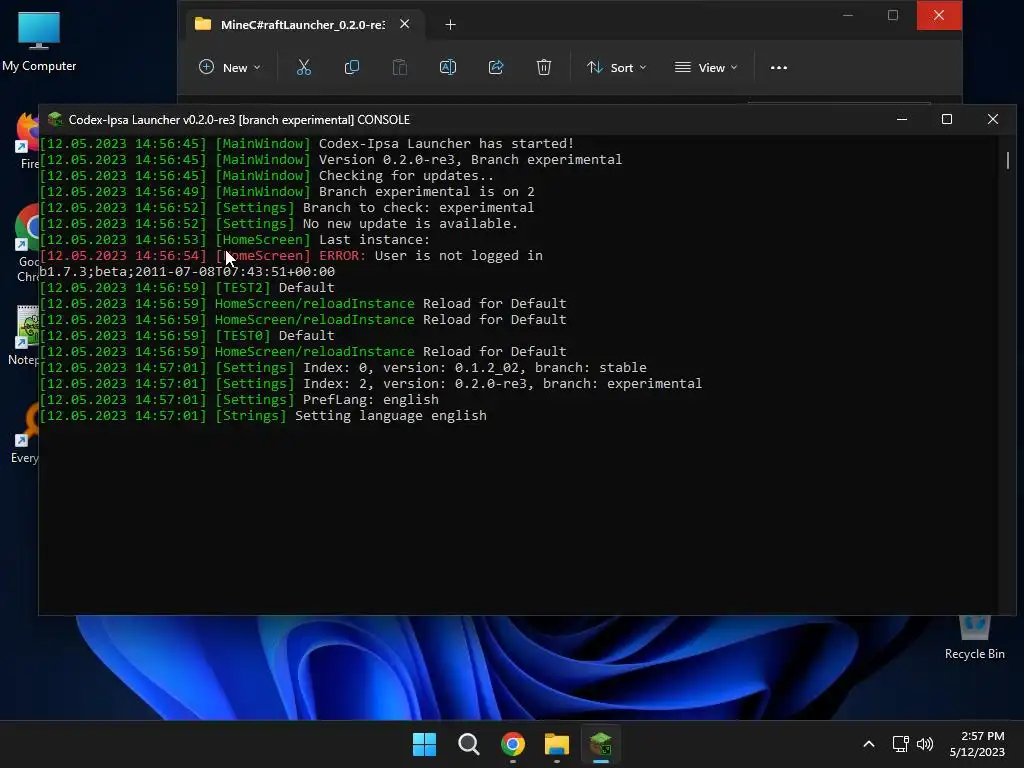Click the Codex-Ipsa Launcher taskbar icon
This screenshot has width=1024, height=768.
point(601,744)
